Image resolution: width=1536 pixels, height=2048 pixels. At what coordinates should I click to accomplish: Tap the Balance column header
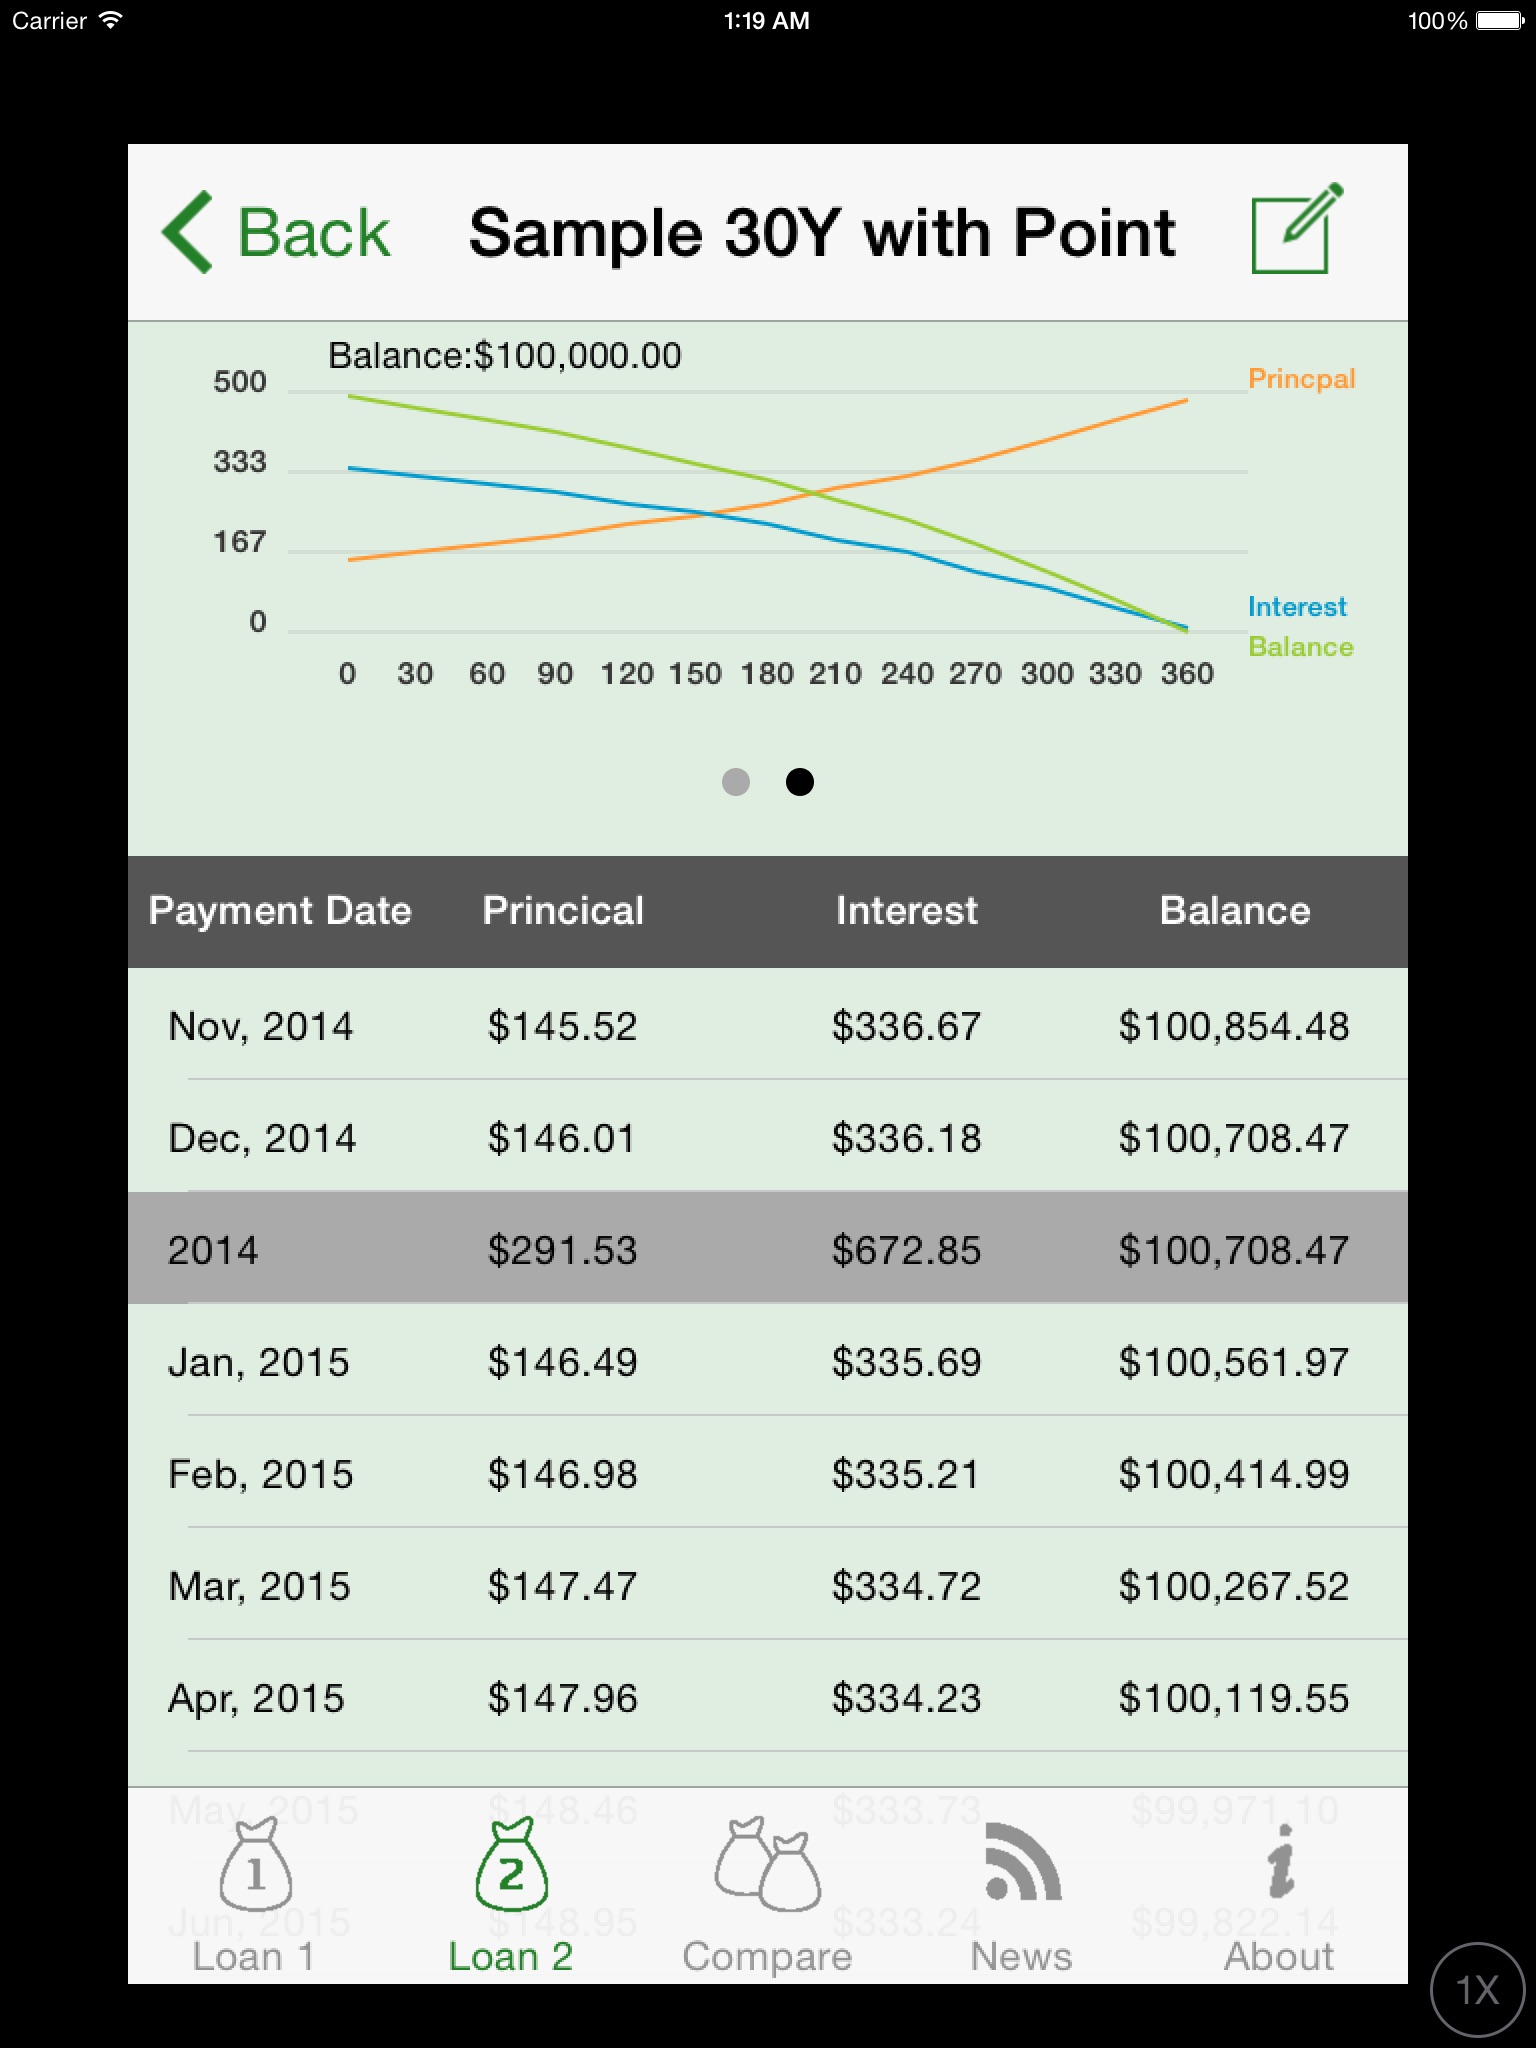(x=1234, y=911)
